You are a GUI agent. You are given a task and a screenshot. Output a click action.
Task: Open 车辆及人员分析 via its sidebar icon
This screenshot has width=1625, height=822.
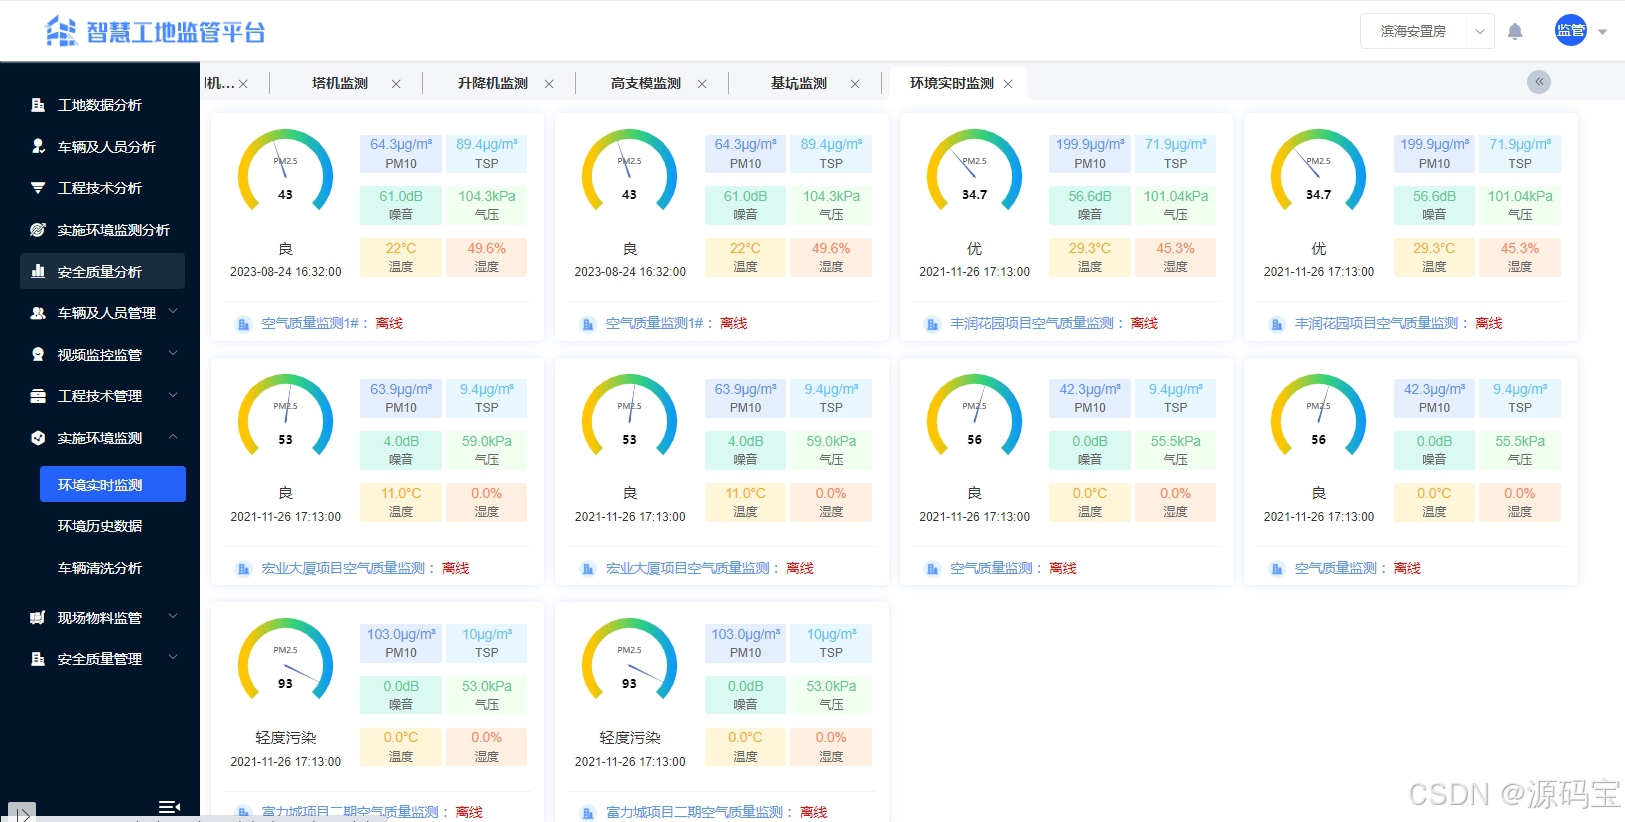click(x=38, y=146)
